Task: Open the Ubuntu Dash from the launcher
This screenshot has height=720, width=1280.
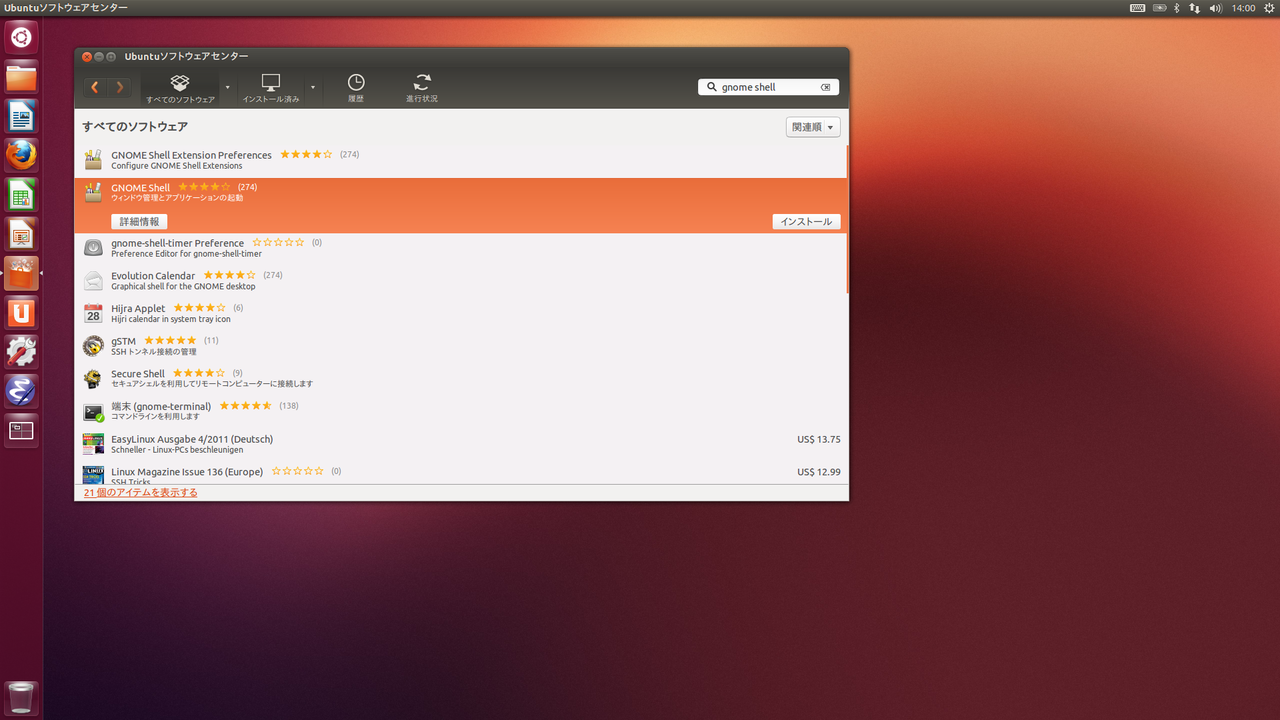Action: [x=21, y=38]
